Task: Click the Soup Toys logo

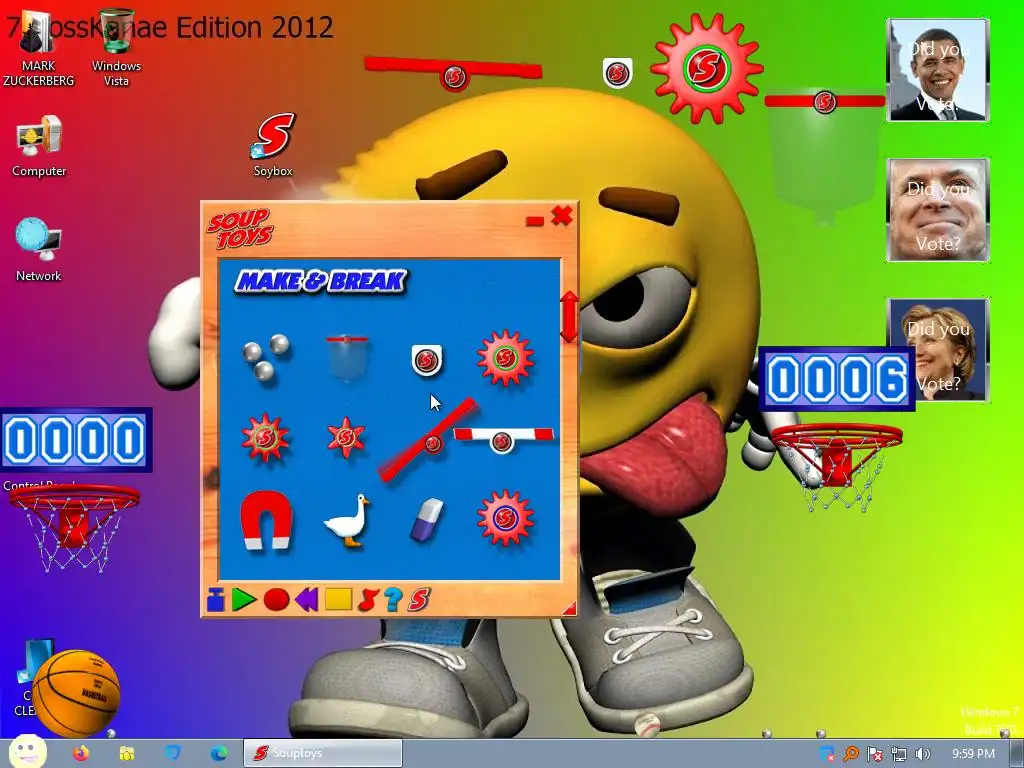Action: pyautogui.click(x=240, y=229)
